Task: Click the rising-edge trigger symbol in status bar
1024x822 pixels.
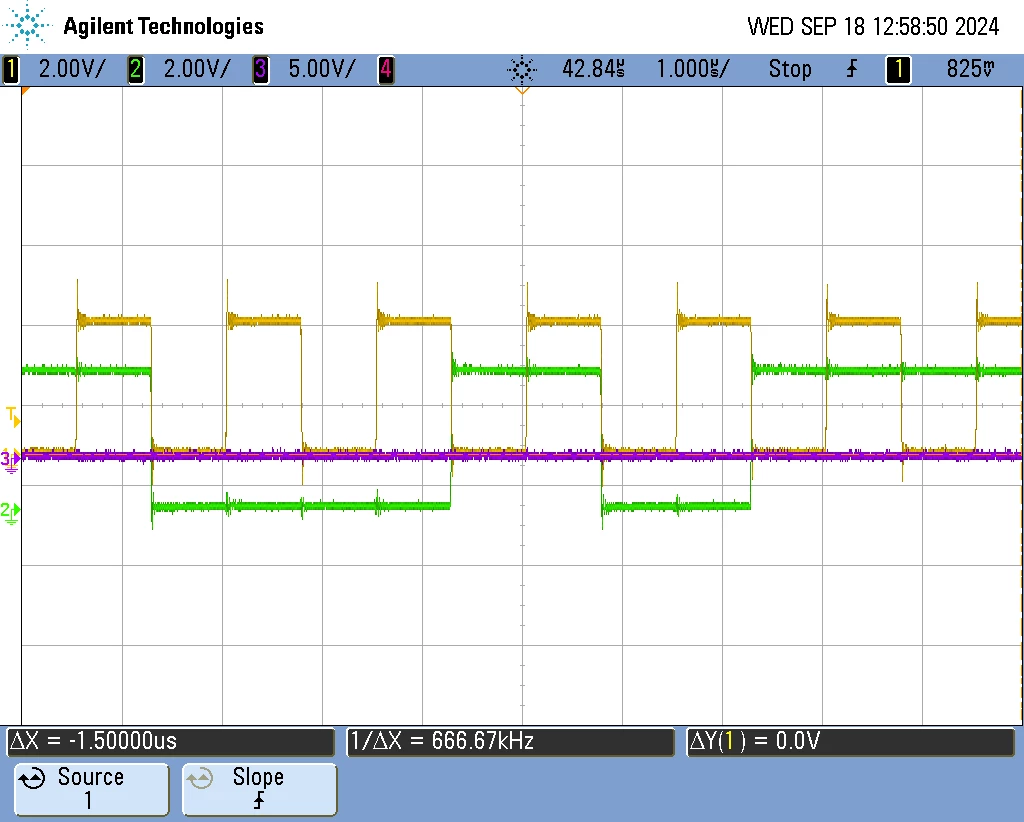Action: 852,69
